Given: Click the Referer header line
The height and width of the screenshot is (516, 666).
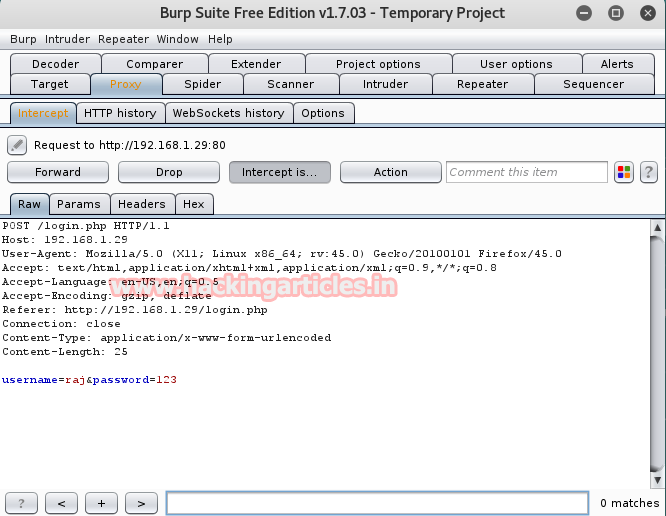Looking at the screenshot, I should click(135, 310).
